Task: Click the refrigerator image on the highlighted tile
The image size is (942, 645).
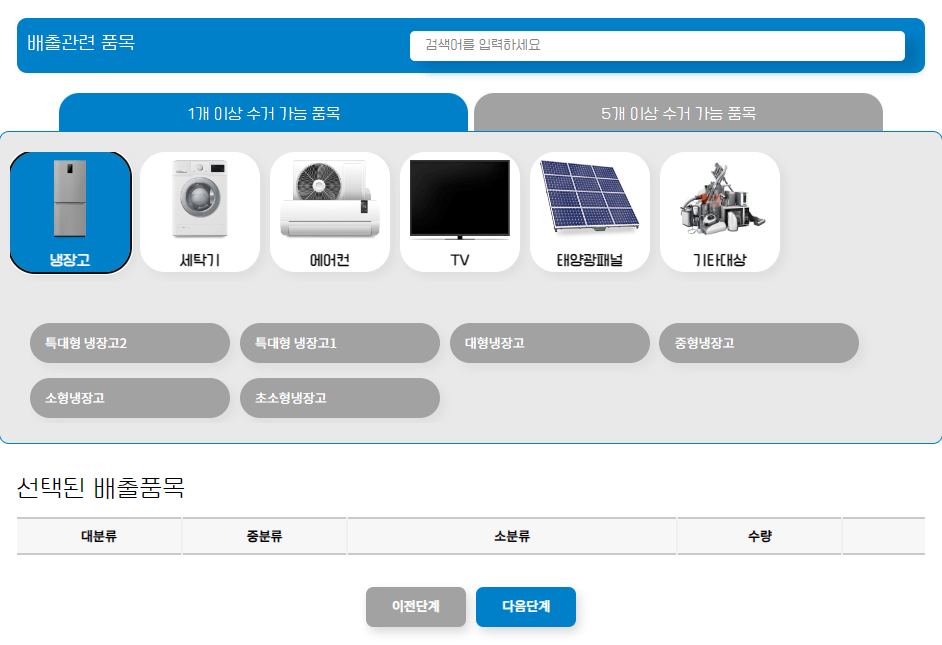Action: 70,200
